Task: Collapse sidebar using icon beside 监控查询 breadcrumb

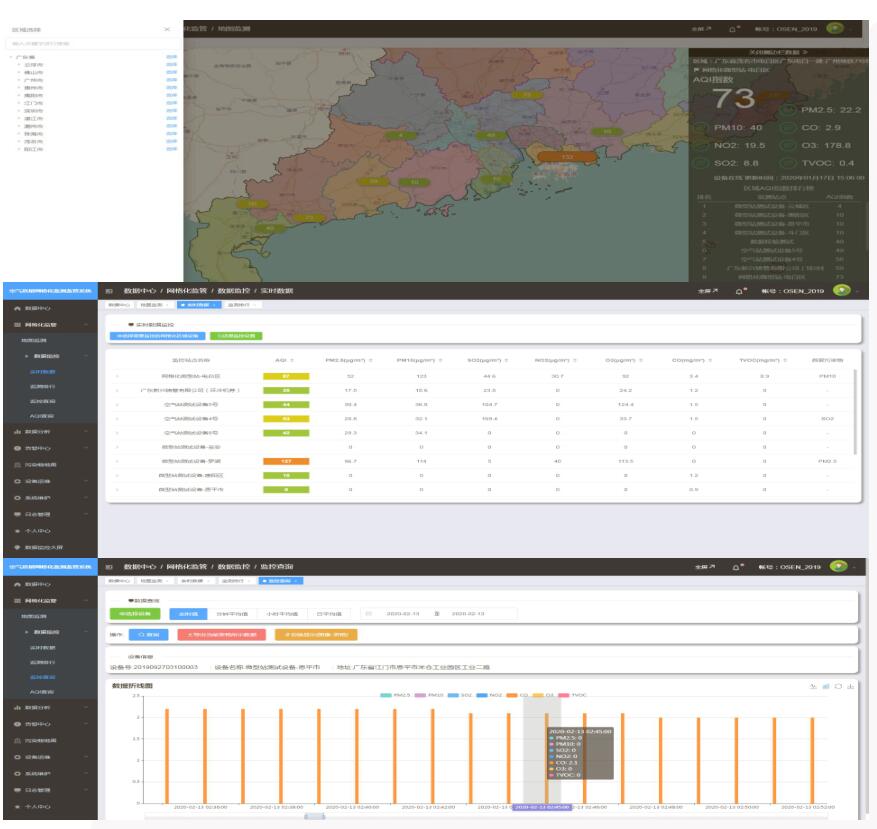Action: point(108,567)
